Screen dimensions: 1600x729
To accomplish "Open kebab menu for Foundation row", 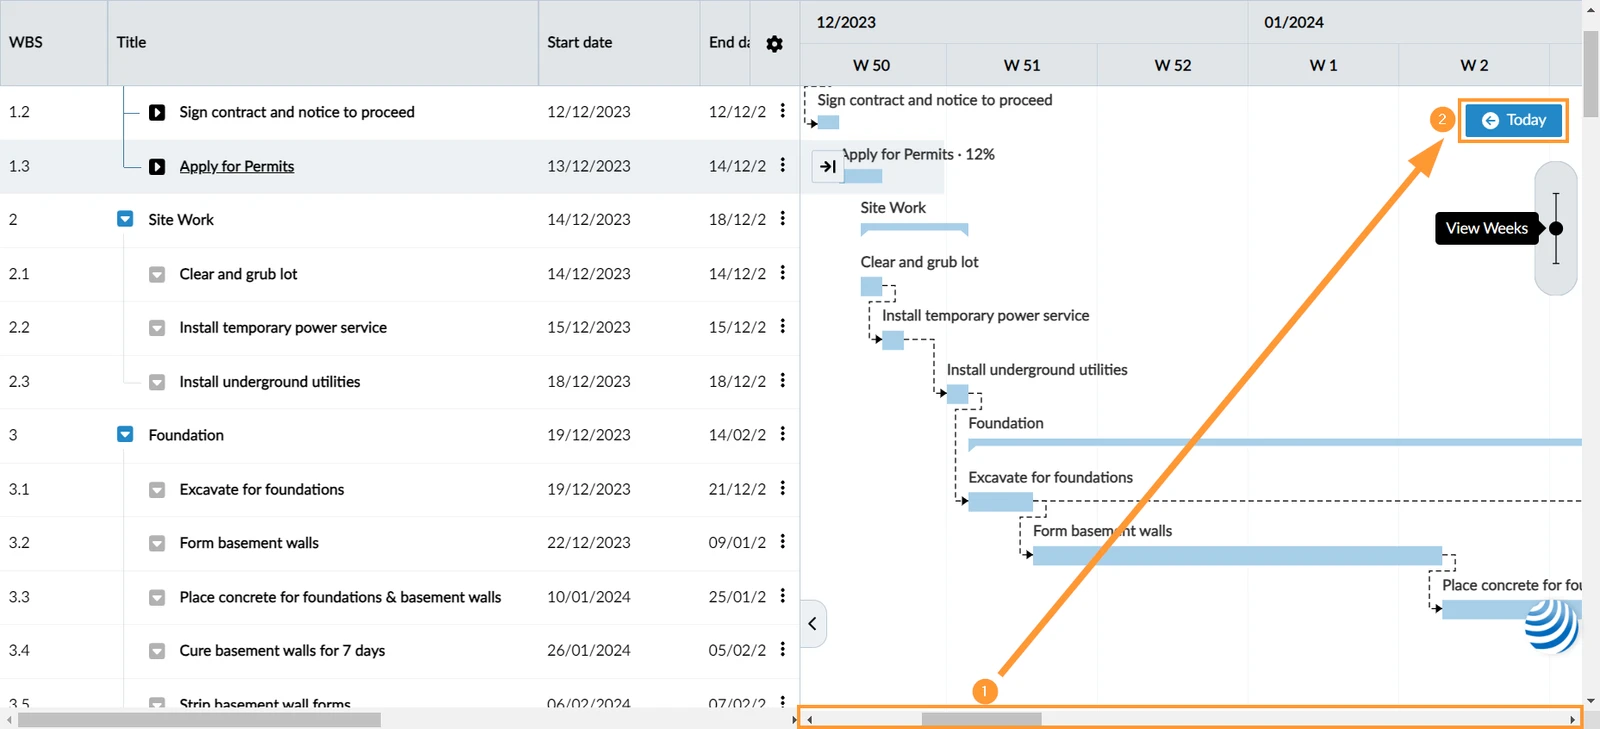I will (782, 434).
